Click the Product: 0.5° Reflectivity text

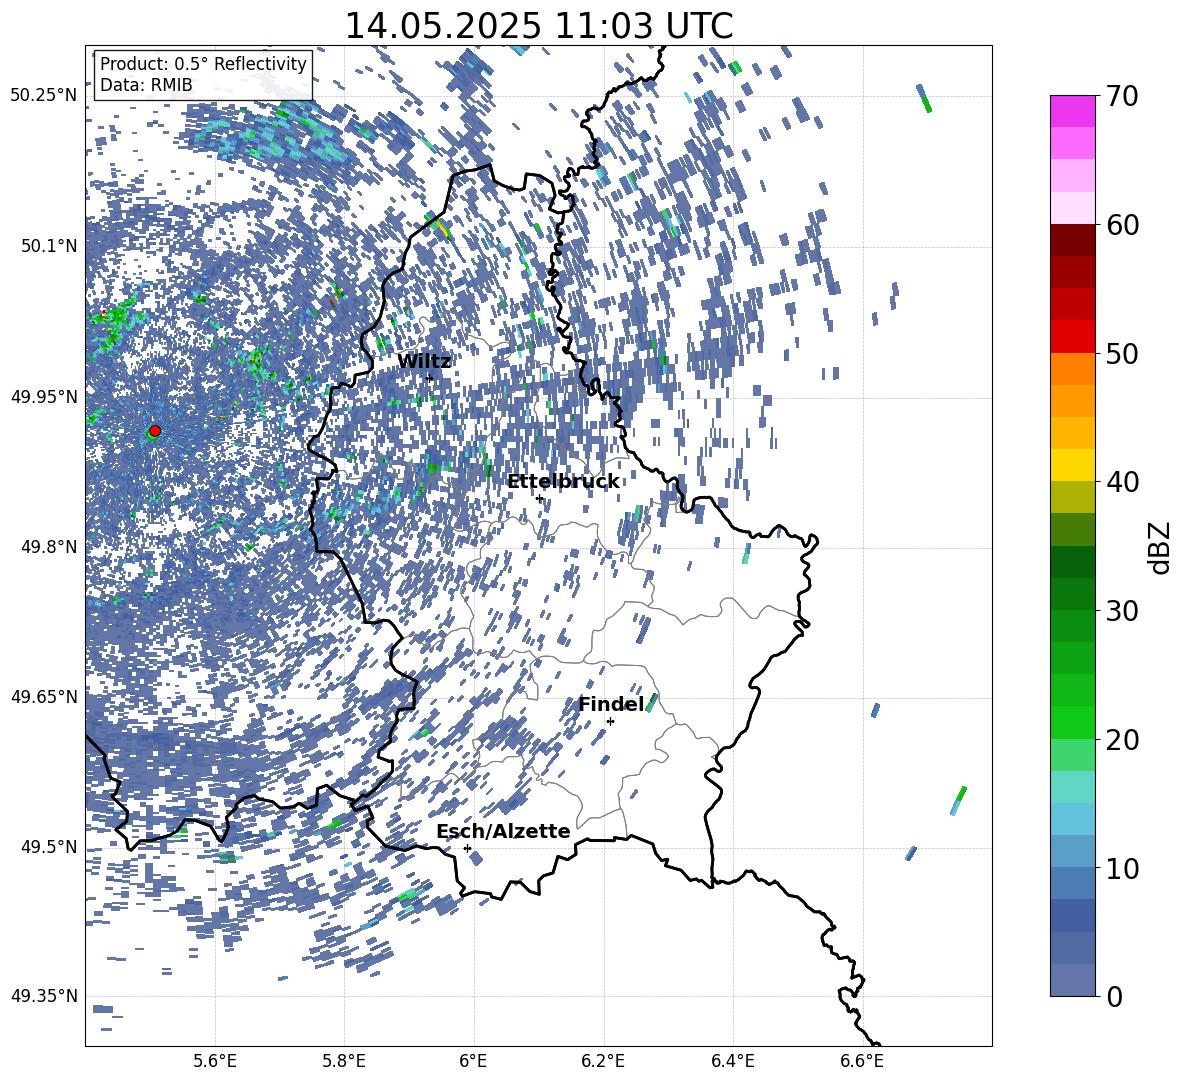coord(203,63)
